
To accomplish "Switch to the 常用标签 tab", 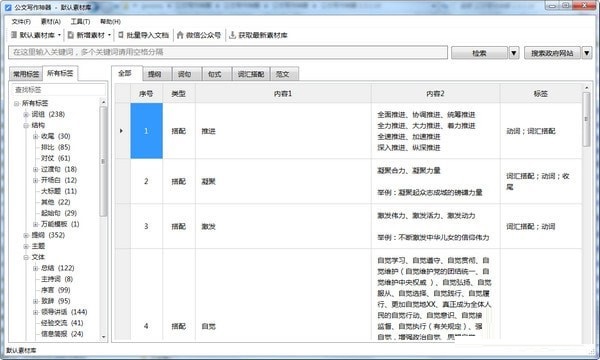I will tap(26, 74).
